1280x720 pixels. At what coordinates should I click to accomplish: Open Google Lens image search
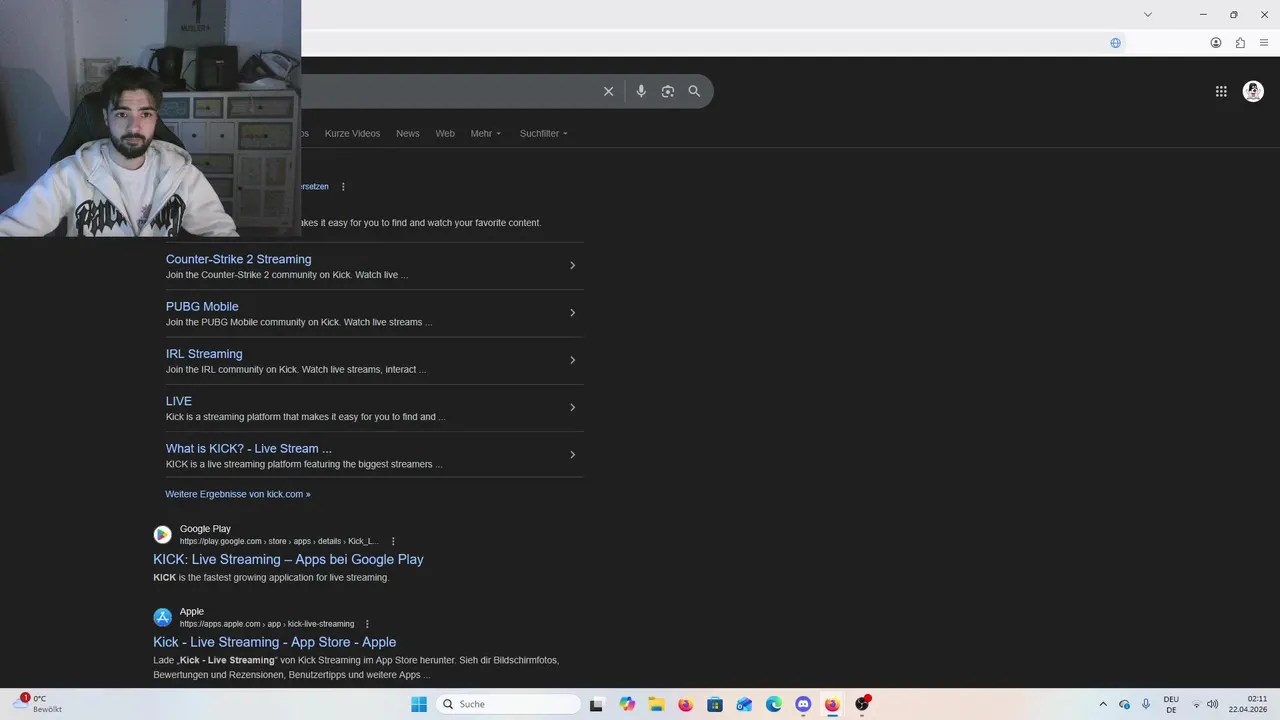[x=668, y=91]
